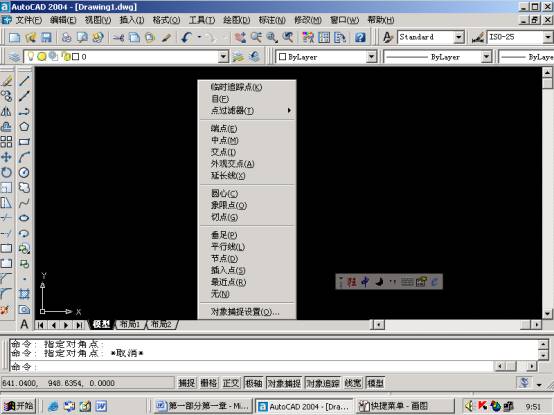Expand the 点过滤器(T) submenu
Image resolution: width=554 pixels, height=415 pixels.
tap(247, 111)
